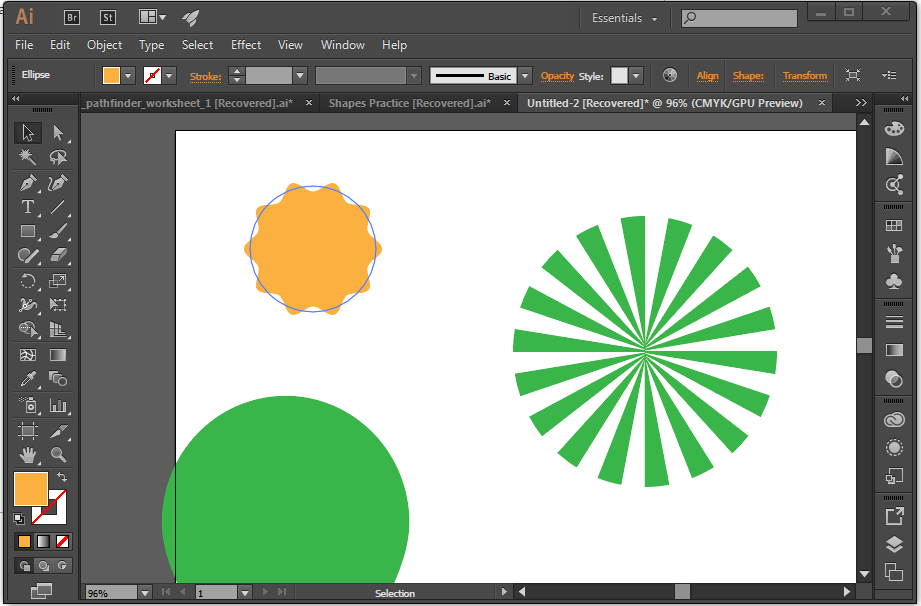Click the Change Screen Mode button
Image resolution: width=921 pixels, height=606 pixels.
(x=41, y=591)
